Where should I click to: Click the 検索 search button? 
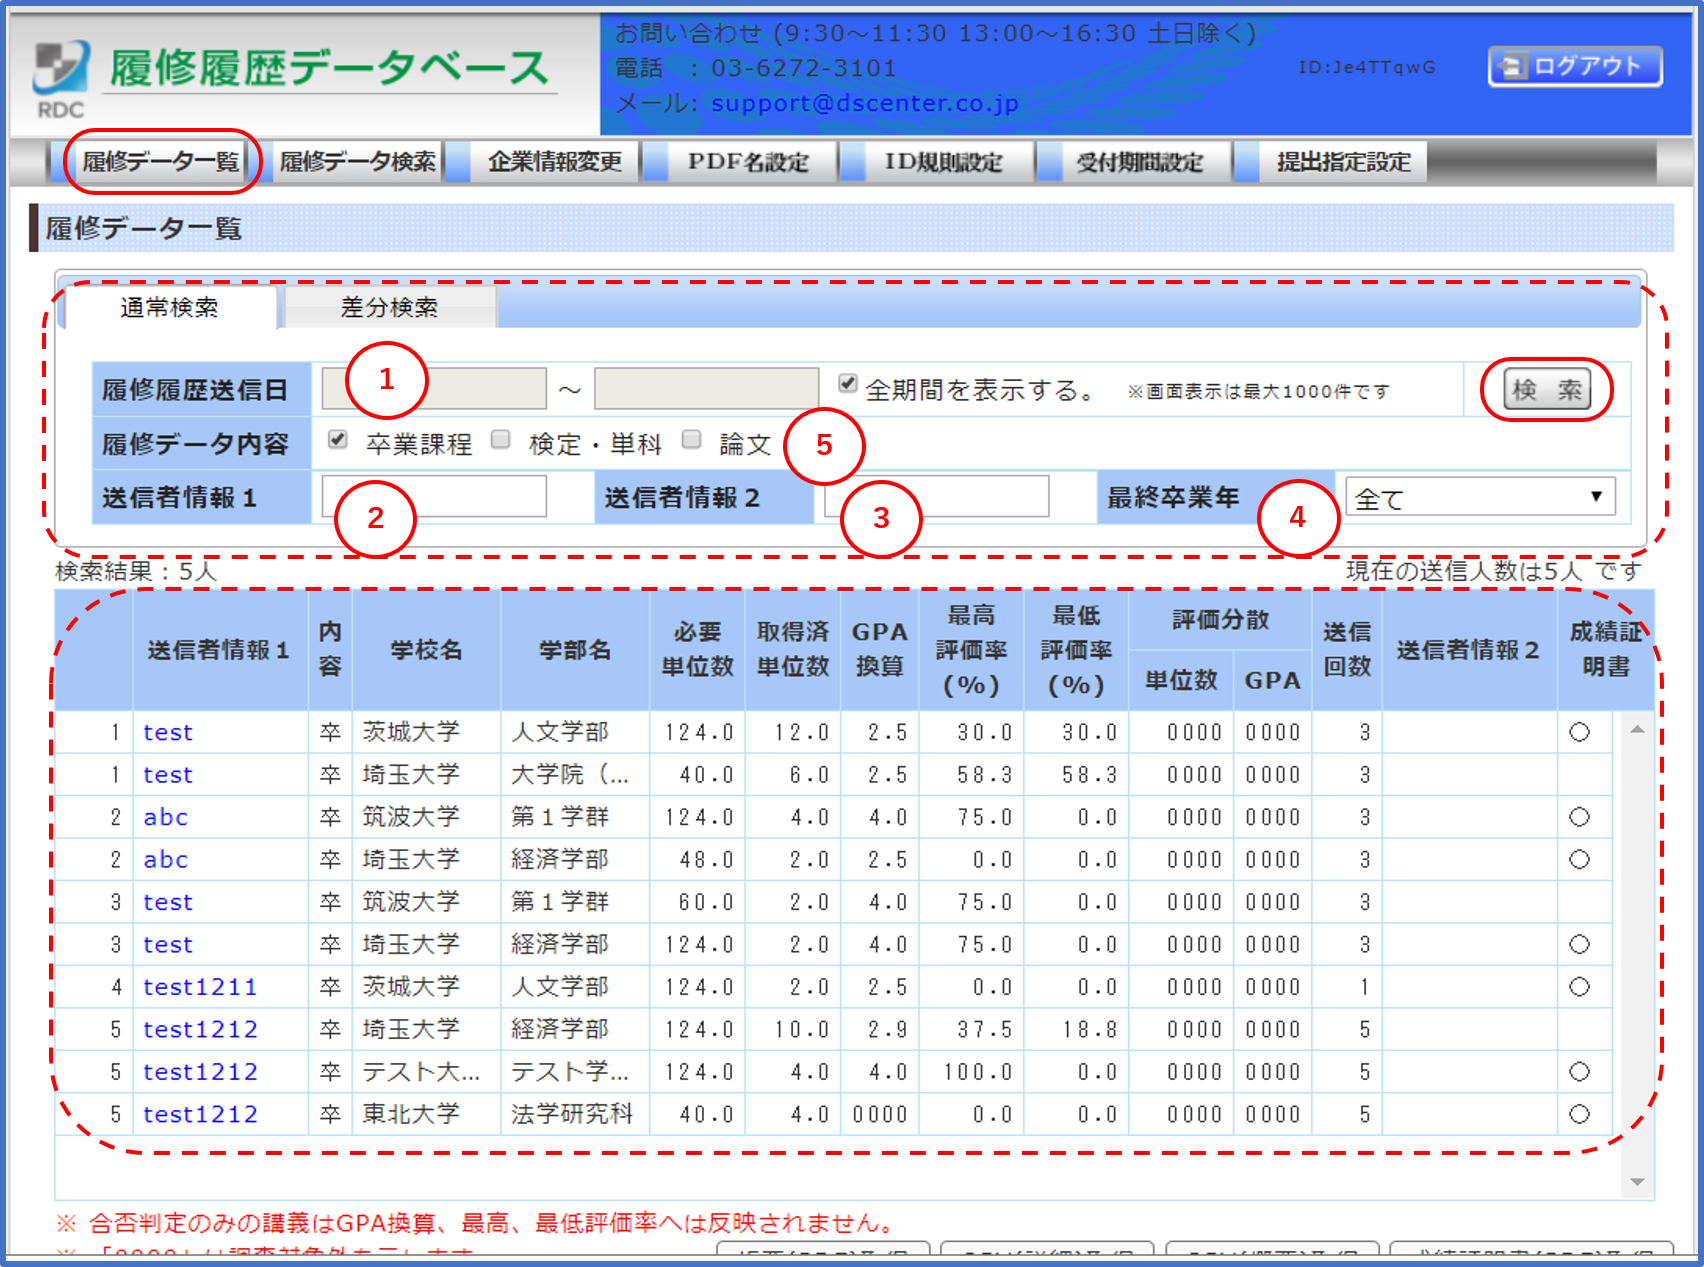(x=1545, y=391)
